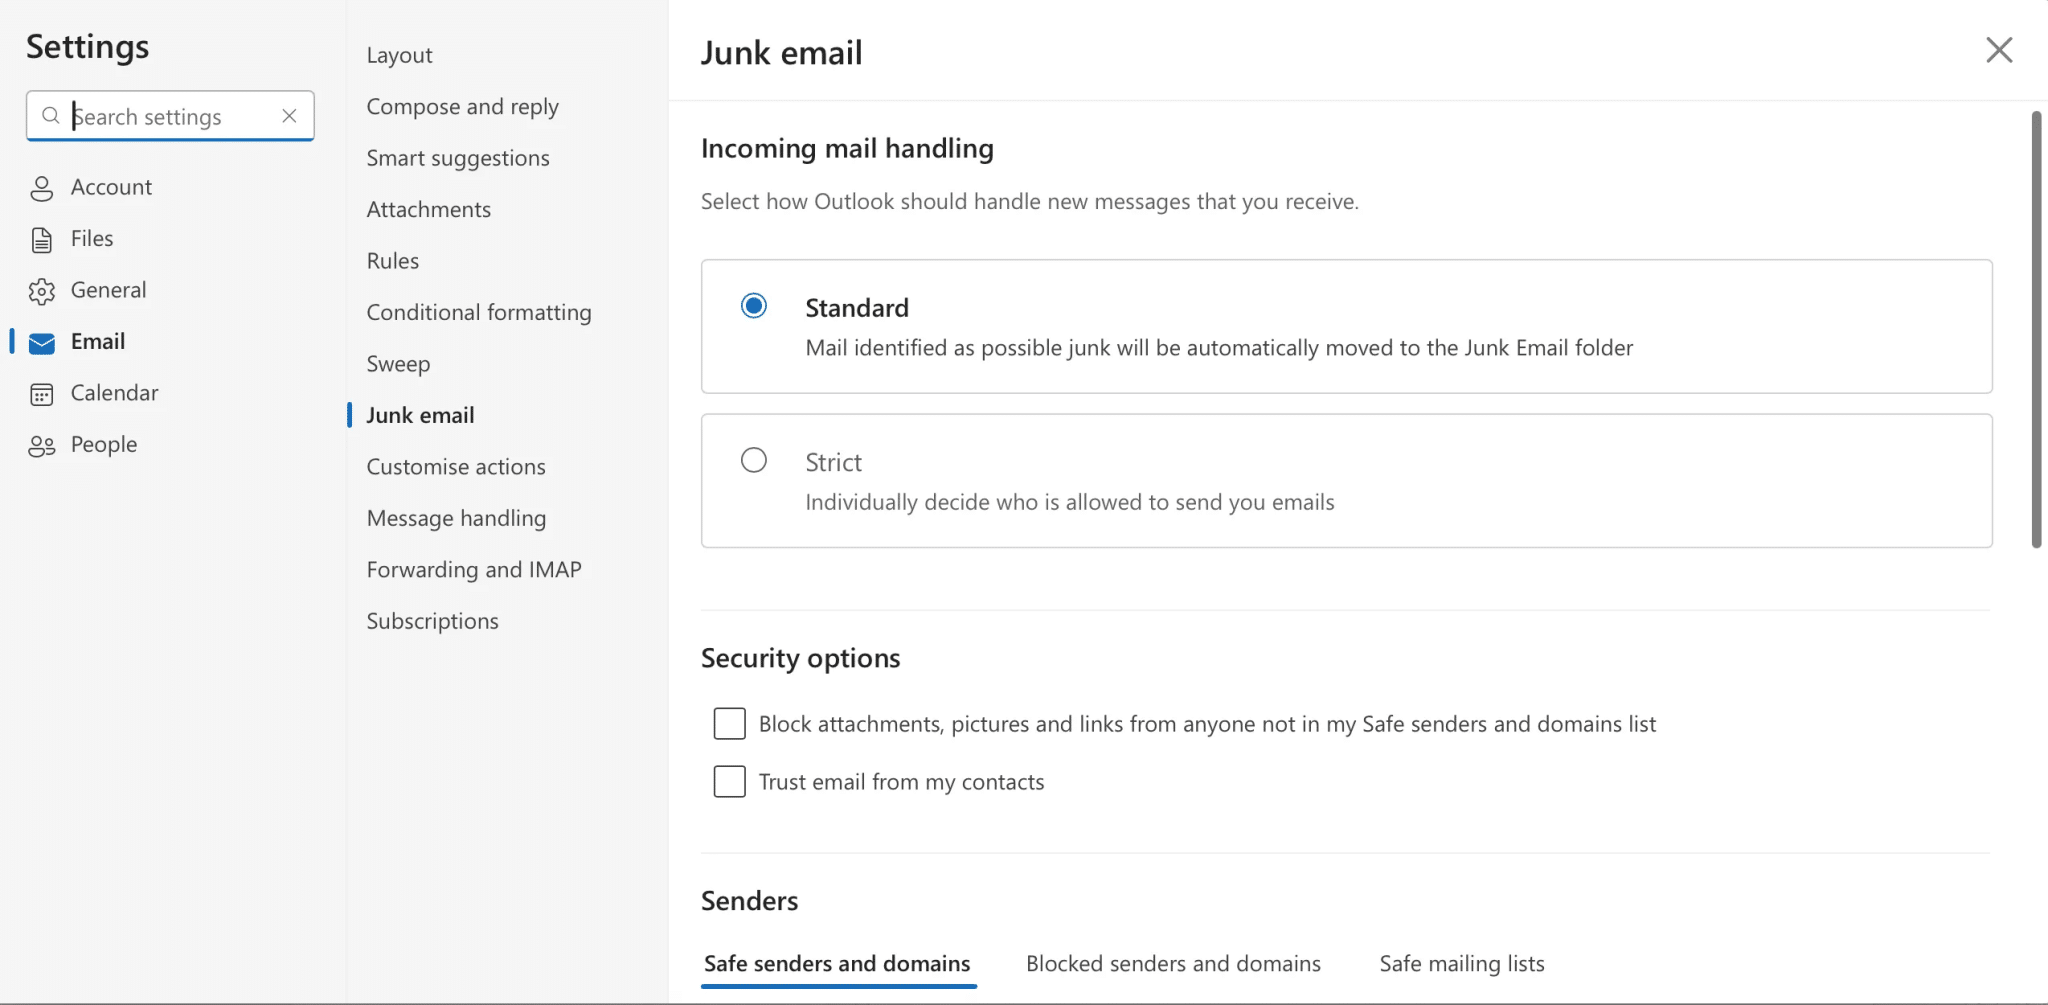
Task: Go to Conditional formatting settings
Action: 478,312
